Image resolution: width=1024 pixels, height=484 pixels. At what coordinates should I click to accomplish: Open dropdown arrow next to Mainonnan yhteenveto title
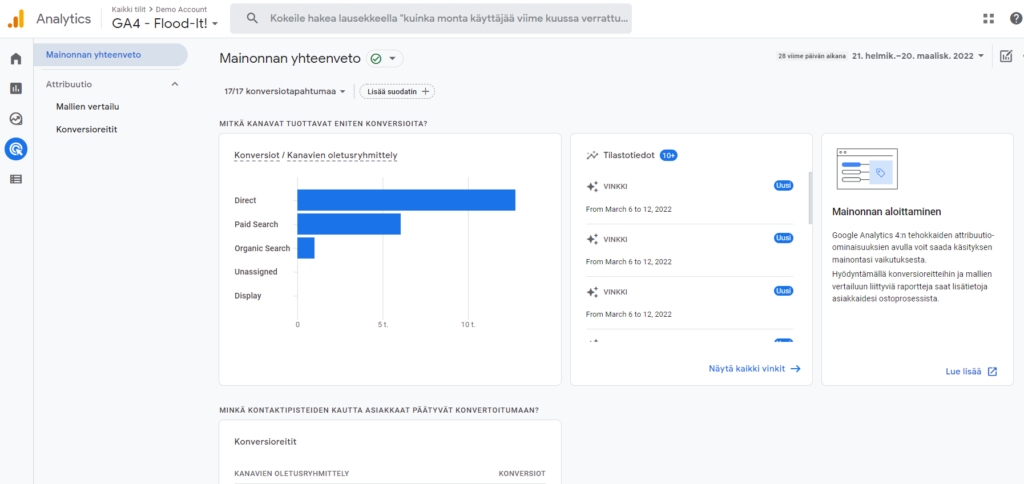click(392, 59)
